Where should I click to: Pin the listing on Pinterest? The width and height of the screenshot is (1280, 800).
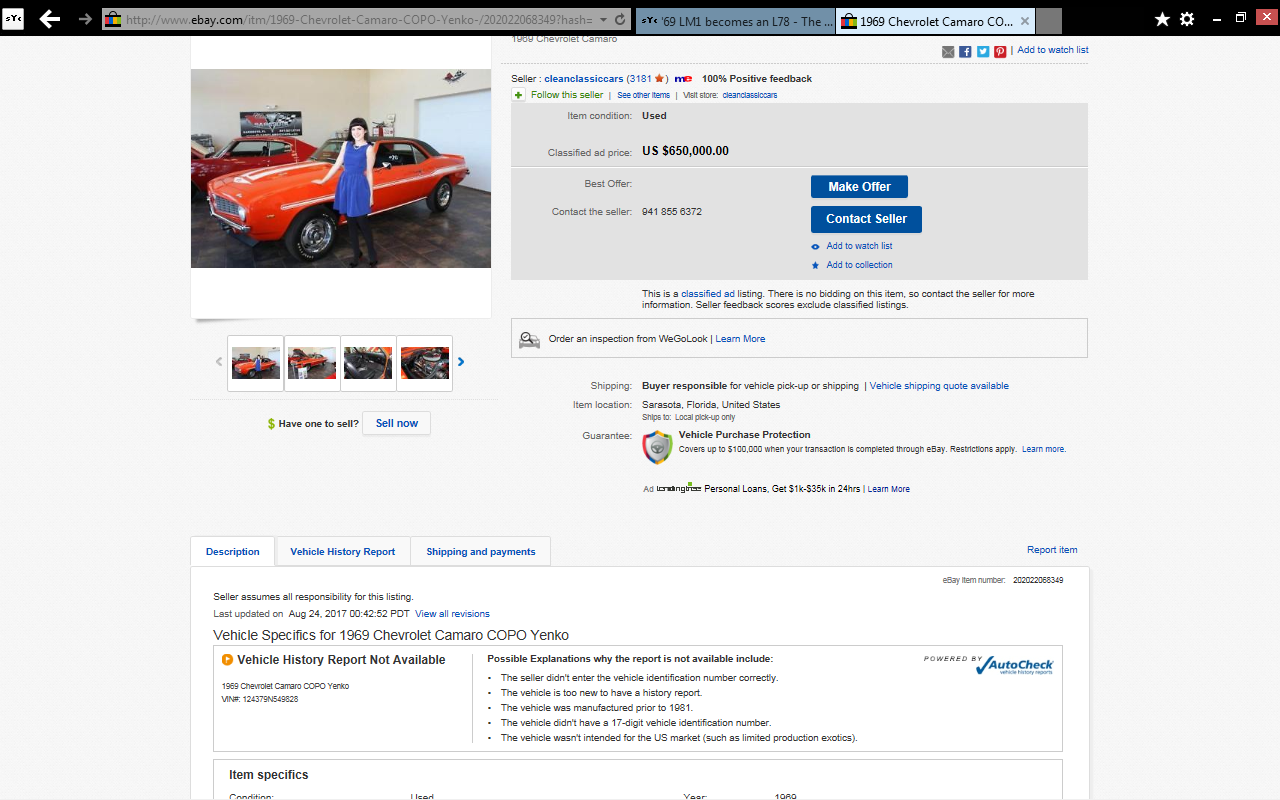[1000, 52]
